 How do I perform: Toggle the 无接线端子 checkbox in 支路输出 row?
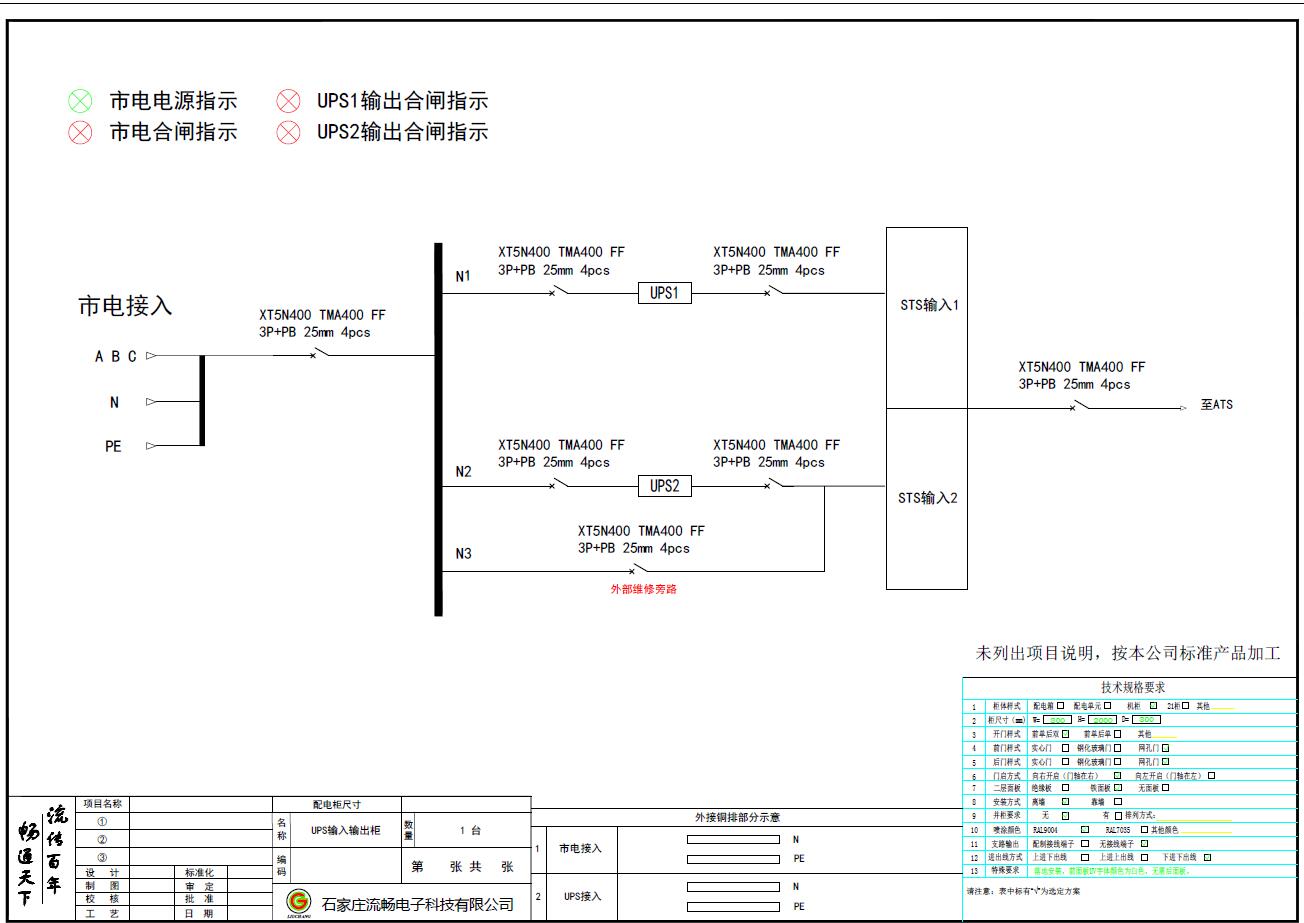(x=1144, y=843)
